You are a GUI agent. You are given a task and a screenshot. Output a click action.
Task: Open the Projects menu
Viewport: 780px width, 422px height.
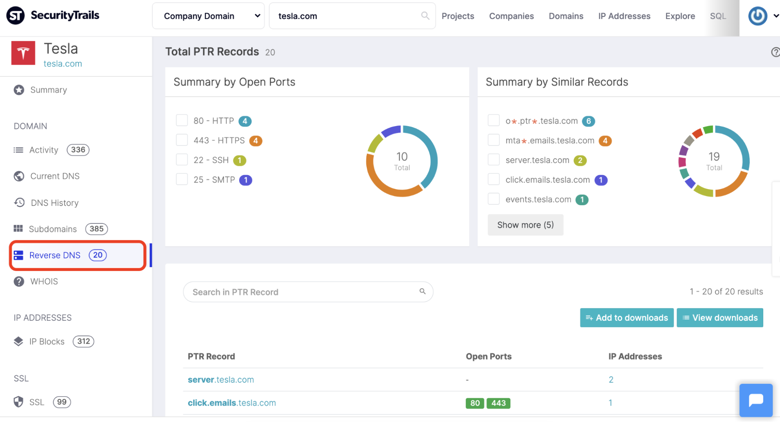pyautogui.click(x=458, y=16)
